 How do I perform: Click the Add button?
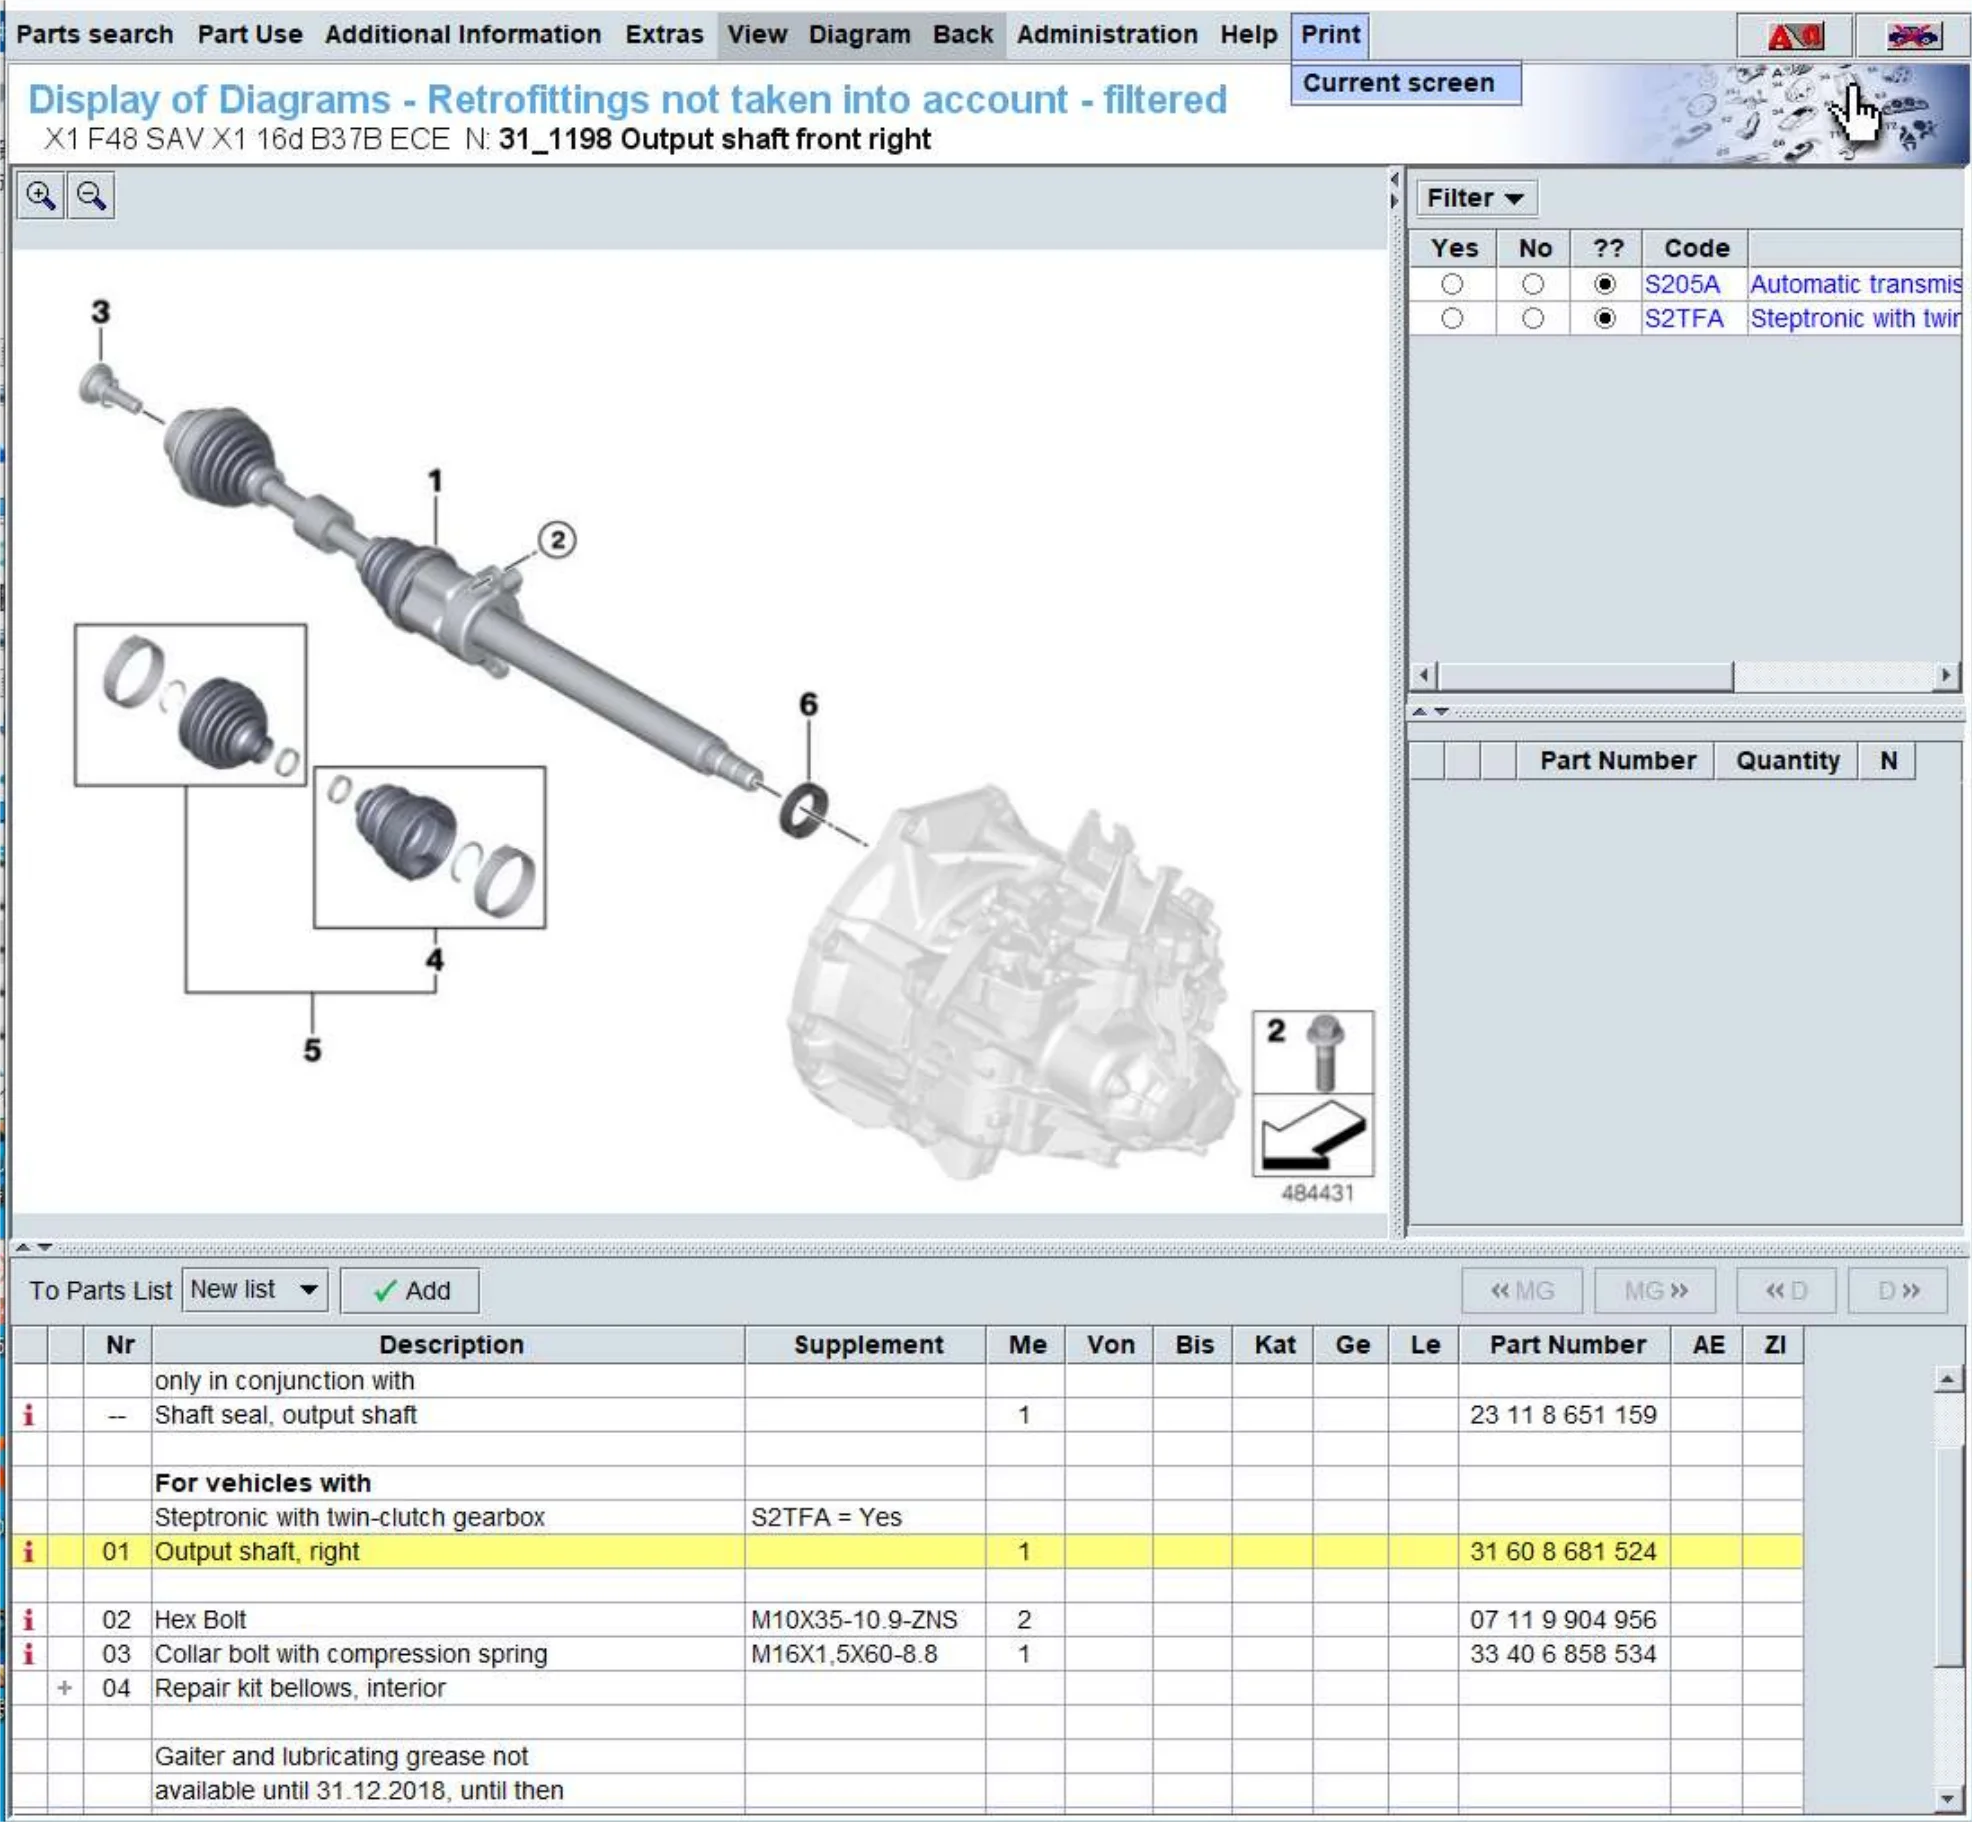pos(410,1290)
